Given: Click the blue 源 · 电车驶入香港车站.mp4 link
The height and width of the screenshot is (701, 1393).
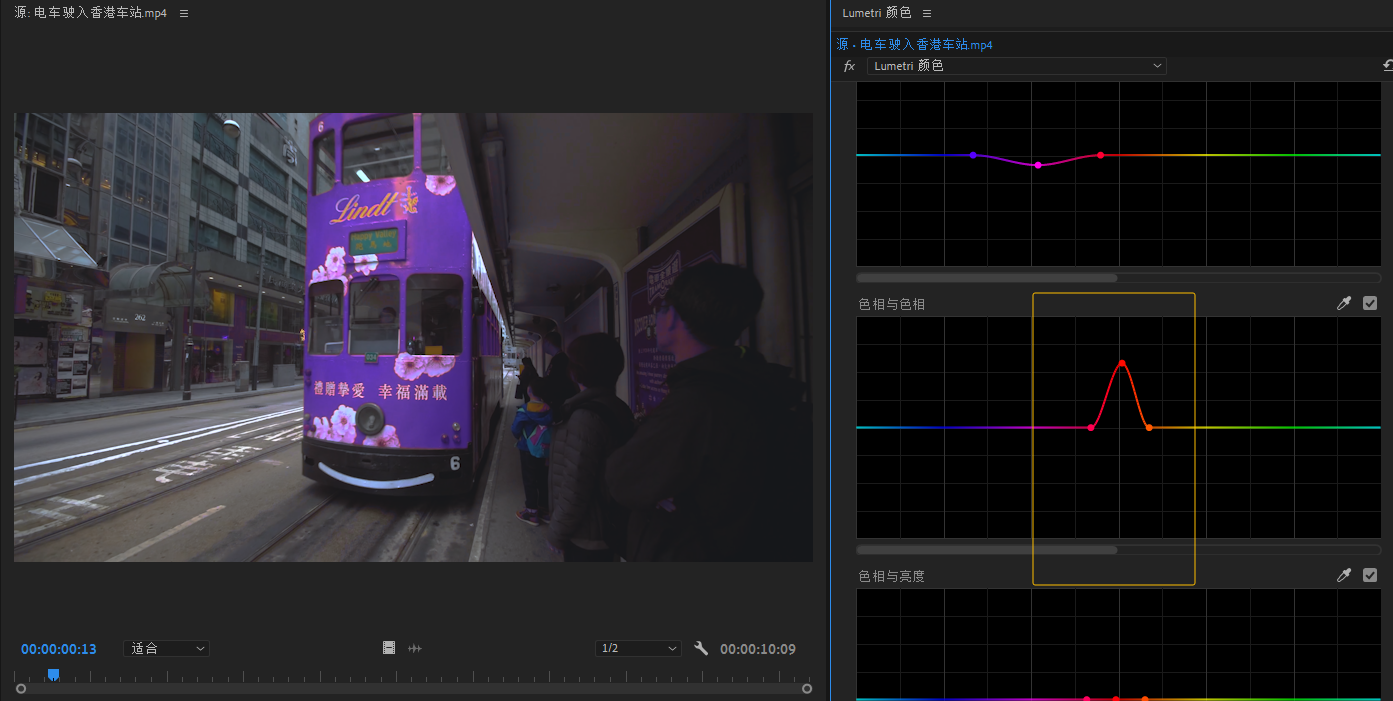Looking at the screenshot, I should pos(915,45).
